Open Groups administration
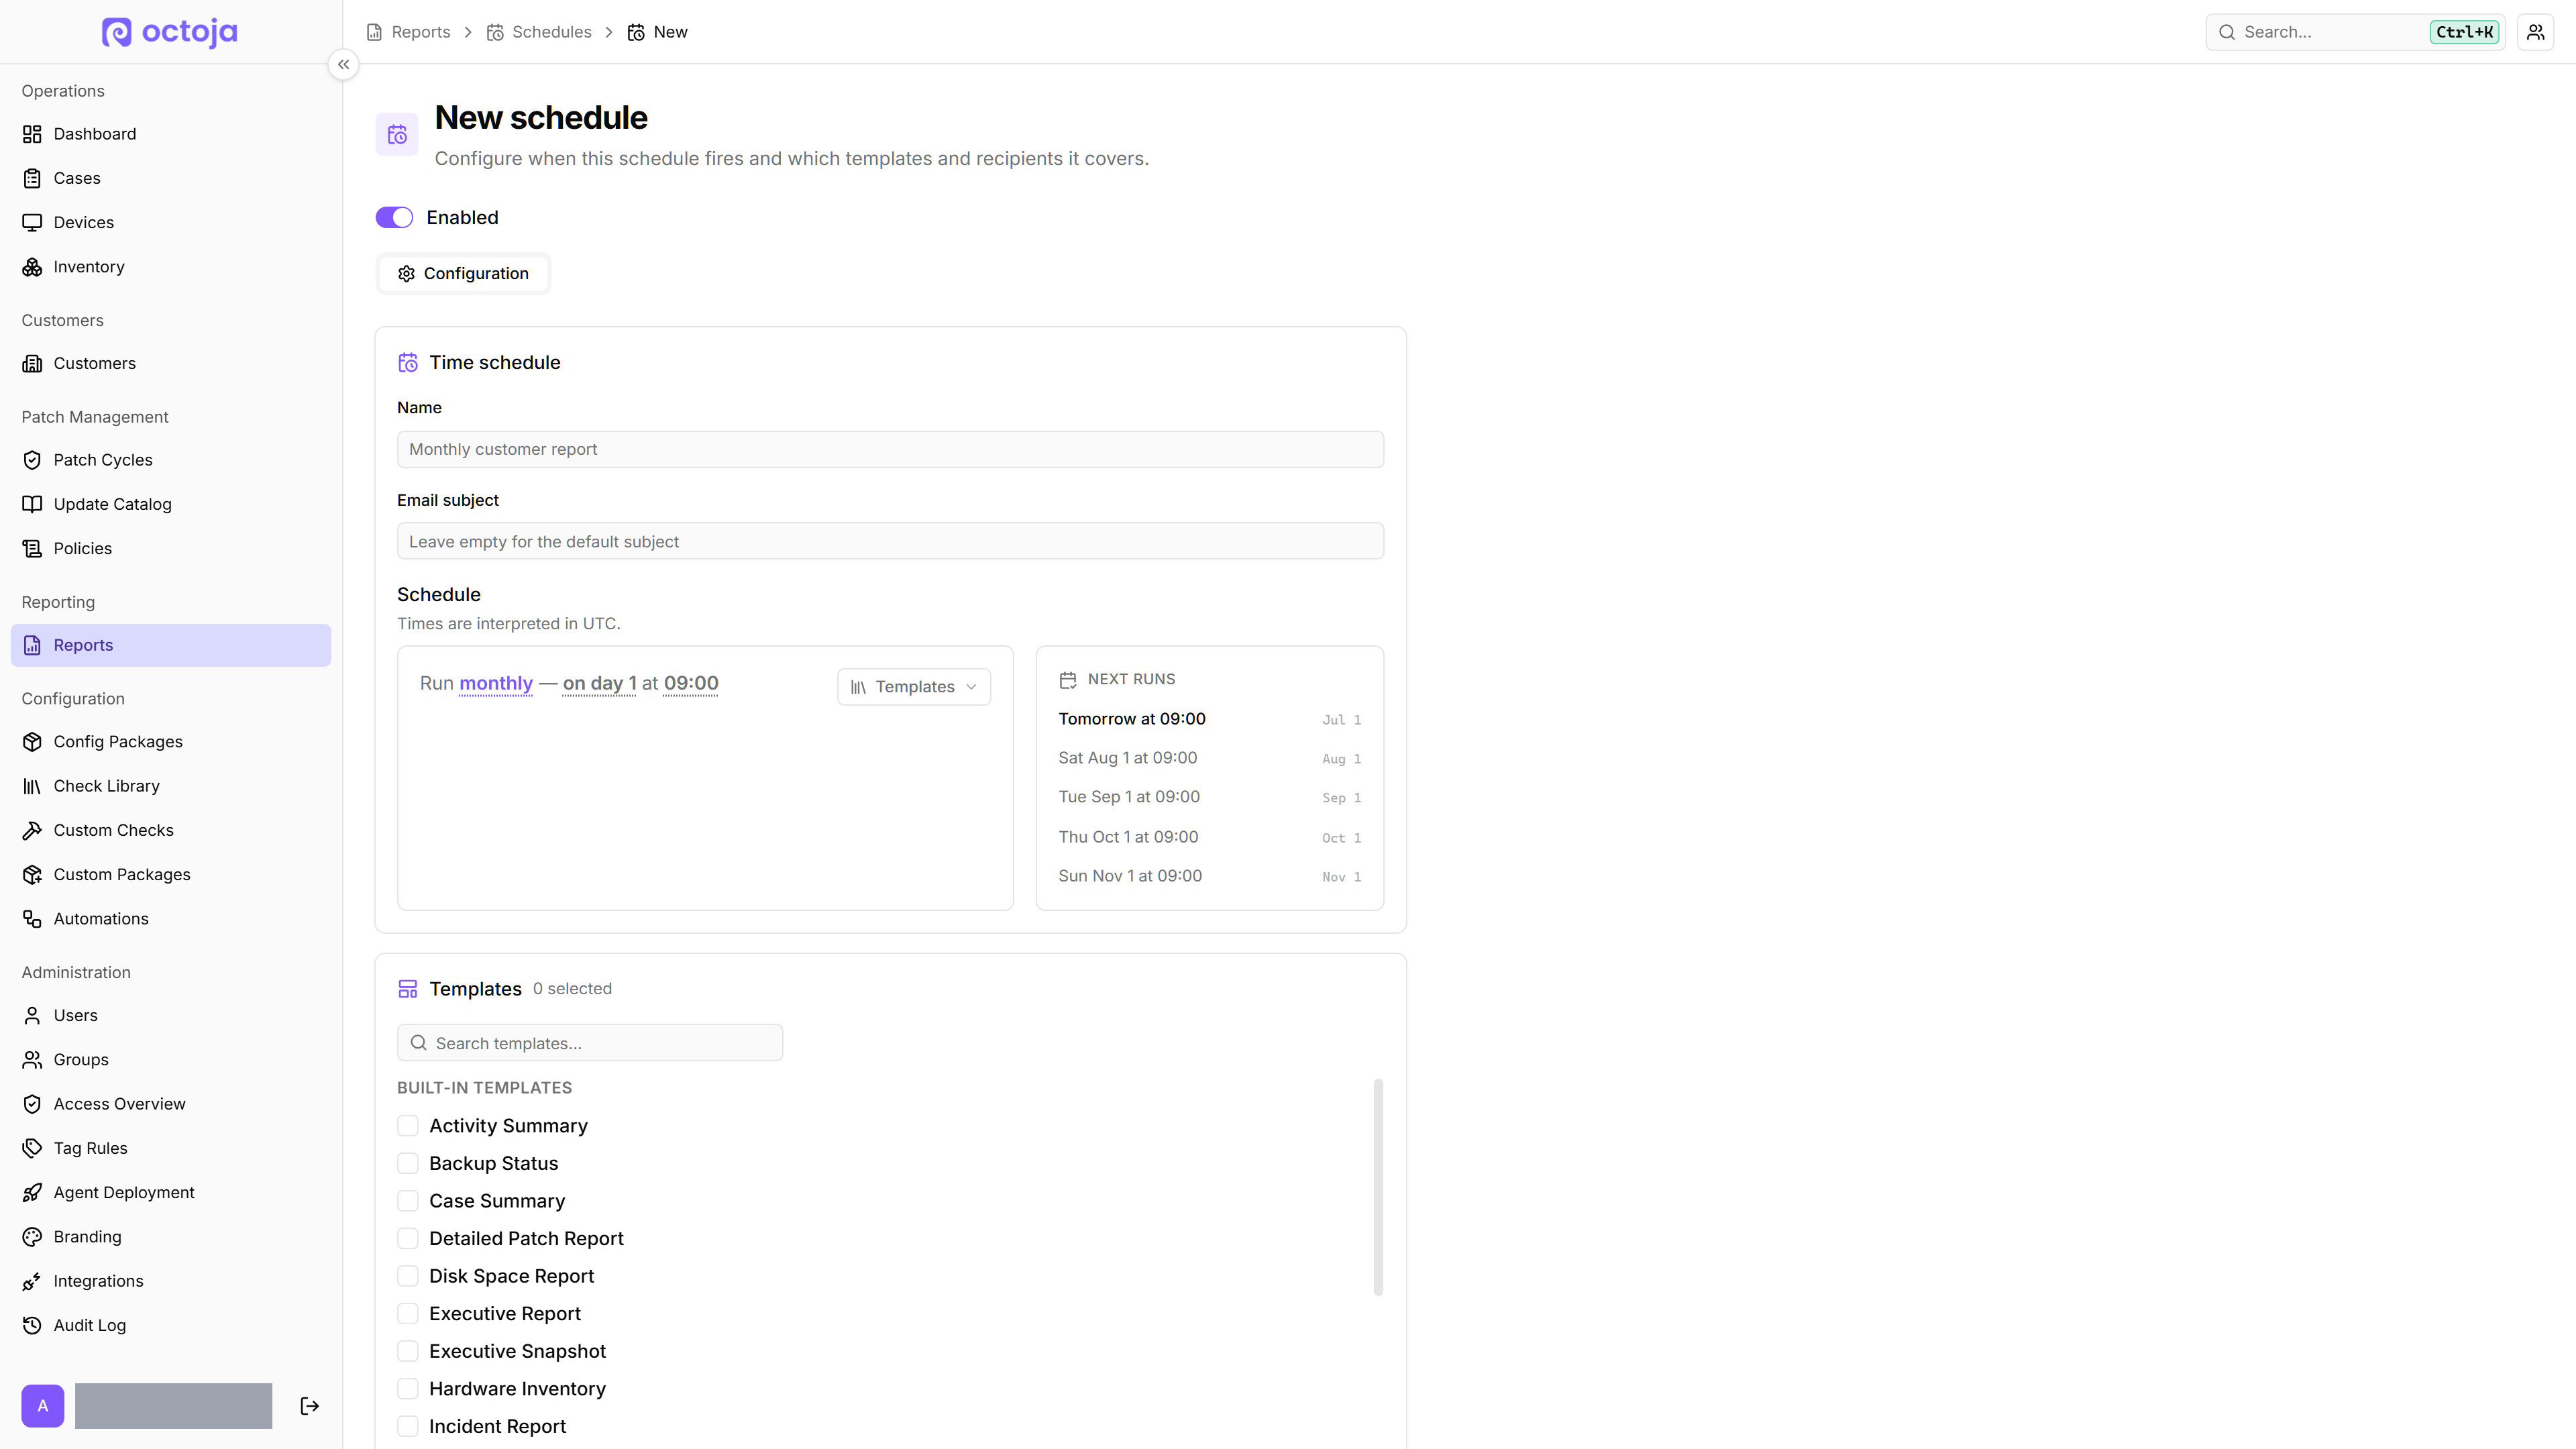The image size is (2576, 1449). 171,1059
